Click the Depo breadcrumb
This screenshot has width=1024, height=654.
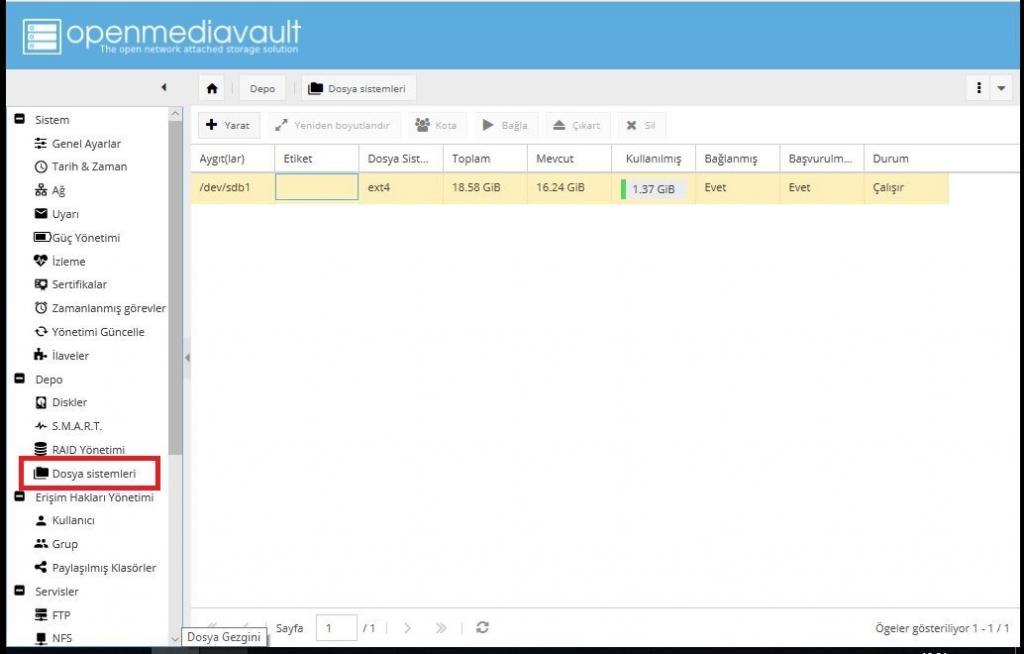pyautogui.click(x=262, y=88)
